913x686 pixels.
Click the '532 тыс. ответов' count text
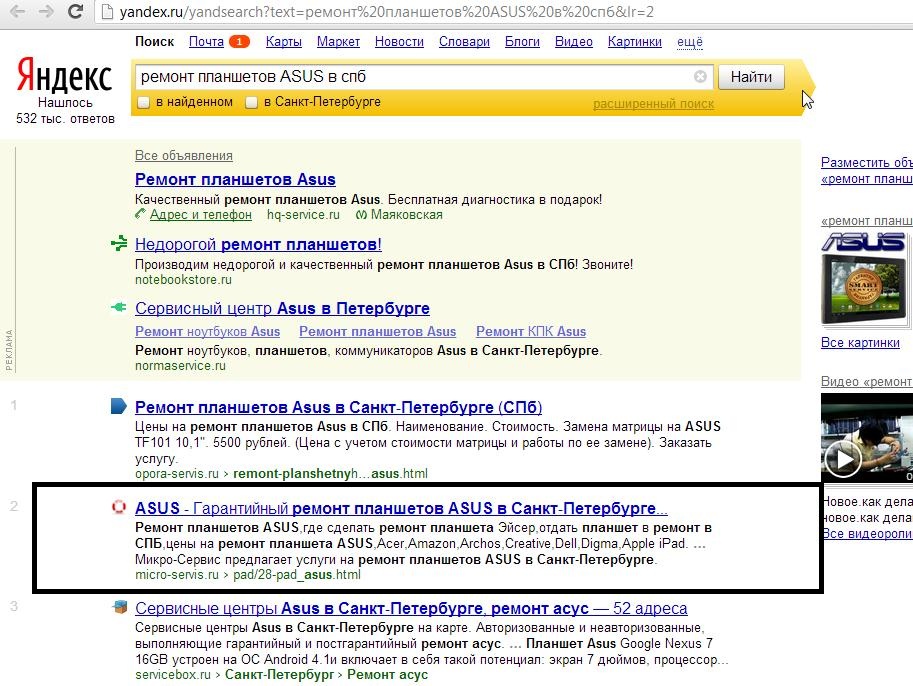tap(65, 119)
